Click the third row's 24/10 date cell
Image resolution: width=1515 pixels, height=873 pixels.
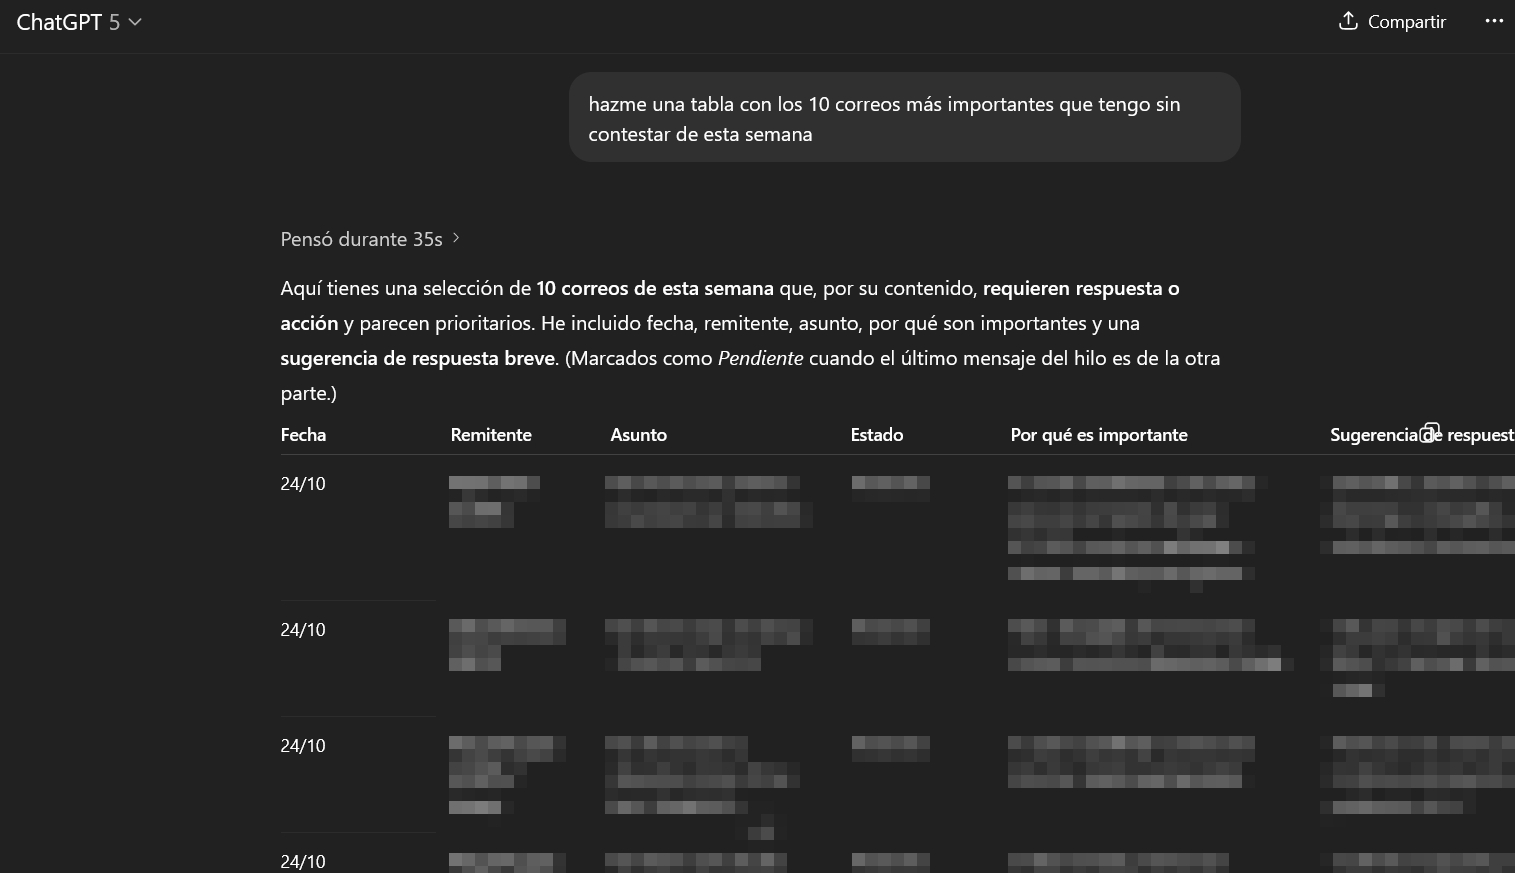pos(303,746)
